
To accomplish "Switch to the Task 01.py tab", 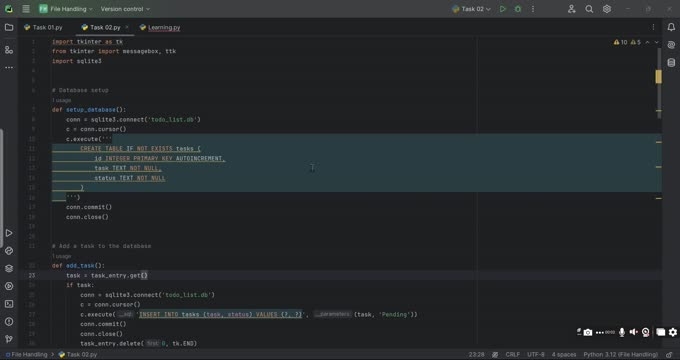I will 43,27.
